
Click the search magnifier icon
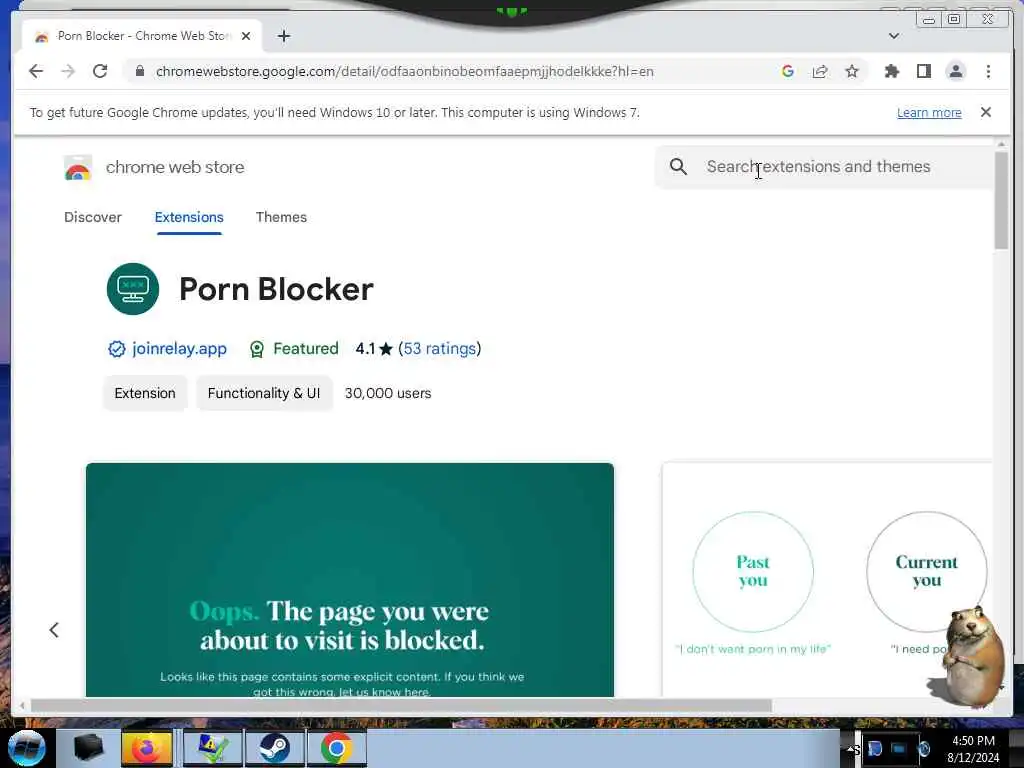[x=678, y=167]
